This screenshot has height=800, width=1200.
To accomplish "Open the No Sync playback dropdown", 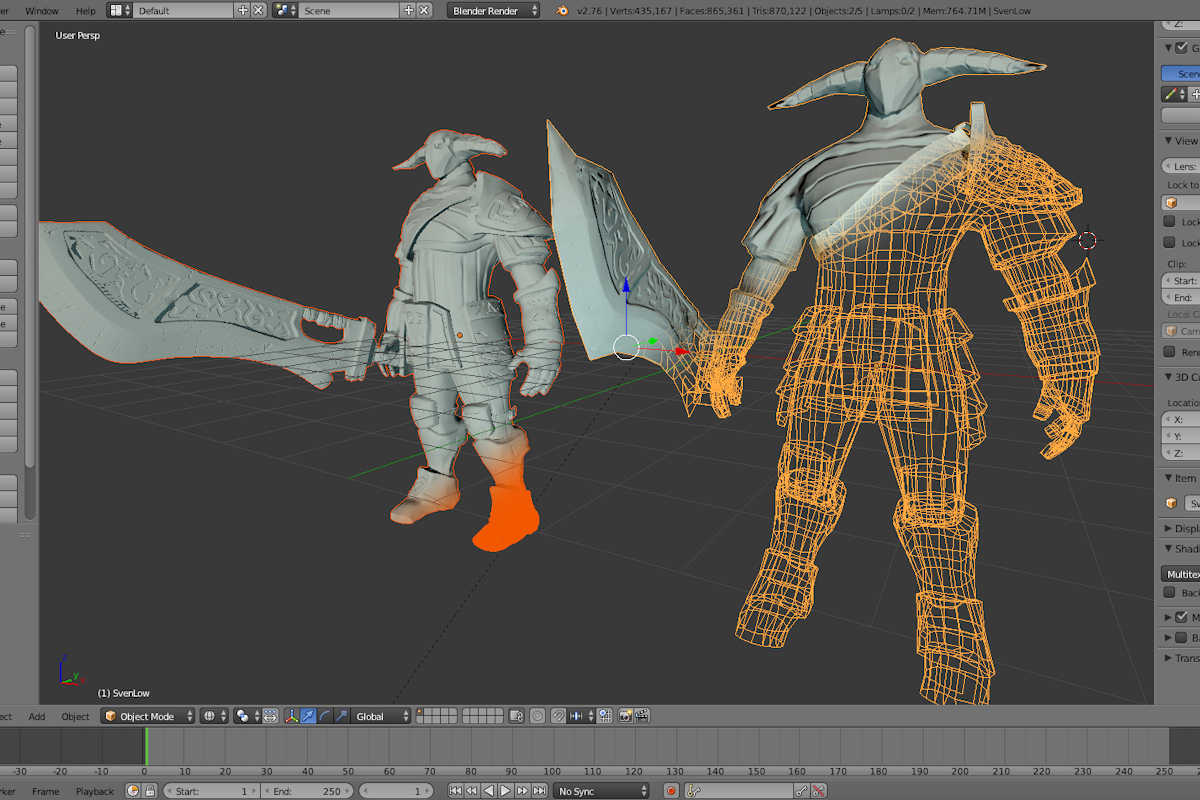I will [x=601, y=791].
